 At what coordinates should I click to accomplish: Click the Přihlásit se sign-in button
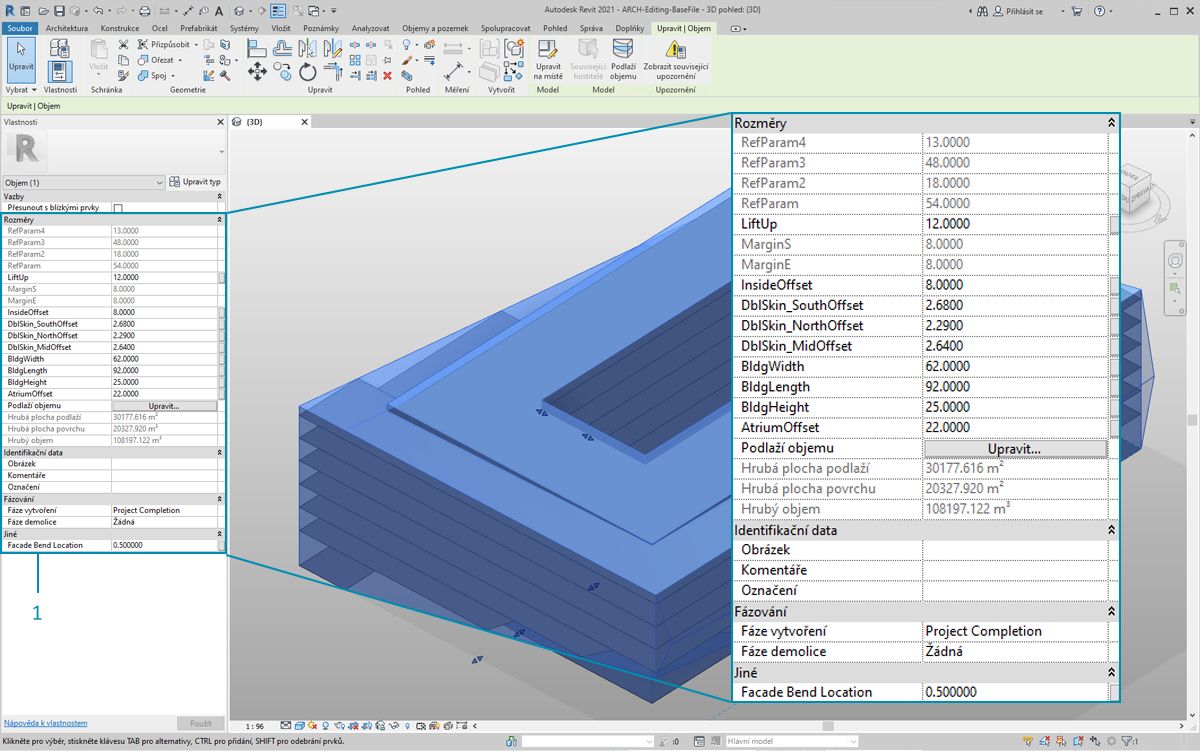tap(1020, 11)
